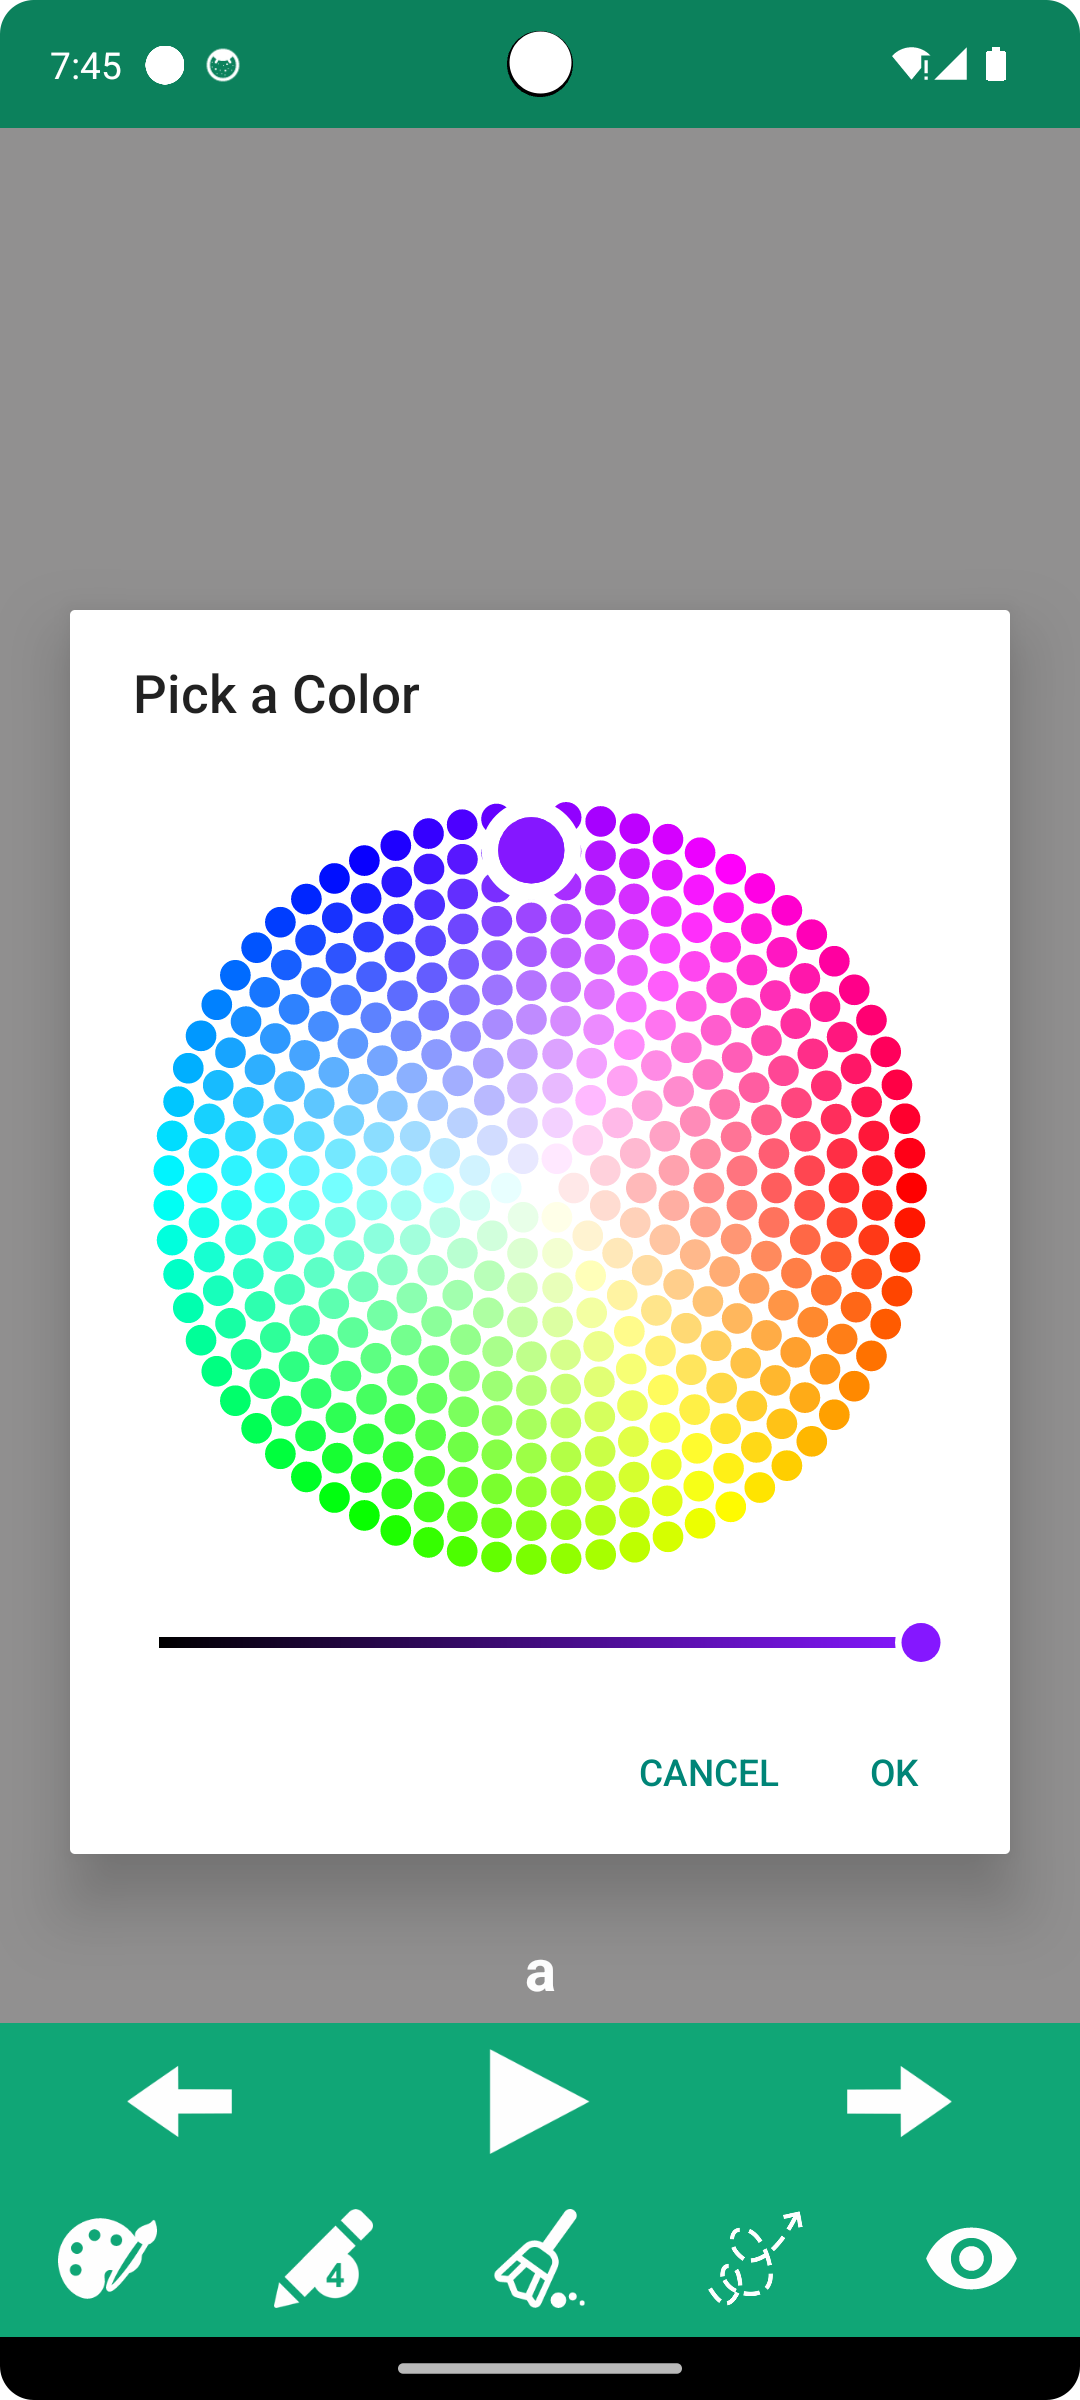Click the brightness slider thumb

pyautogui.click(x=920, y=1642)
